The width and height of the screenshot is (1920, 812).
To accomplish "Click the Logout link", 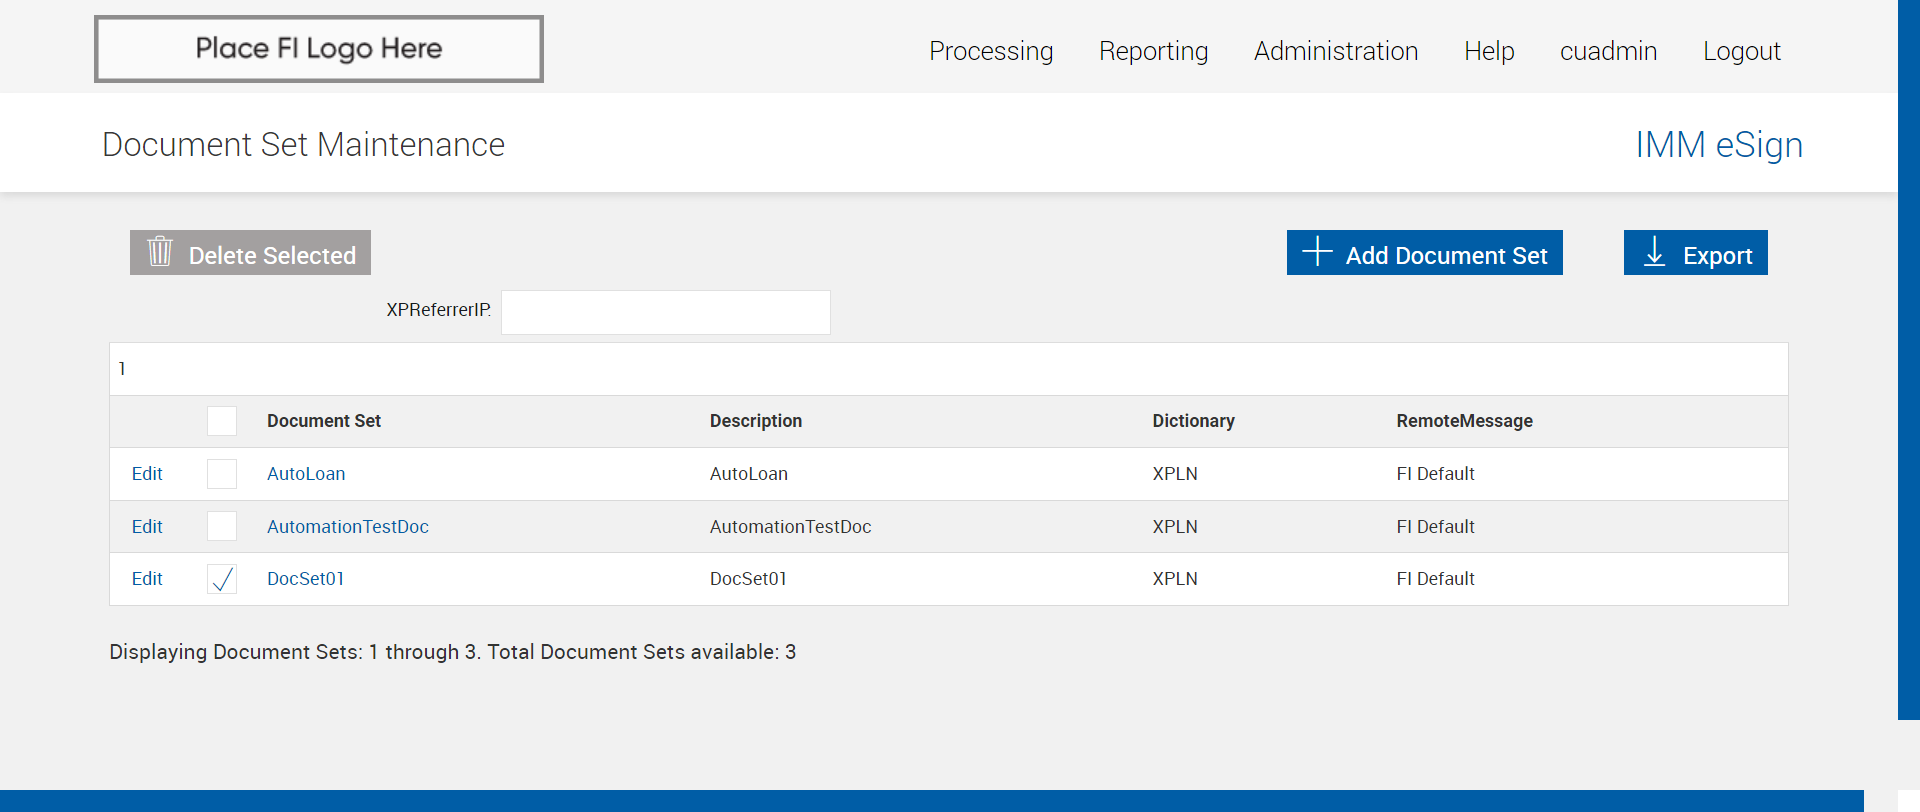I will [1741, 51].
